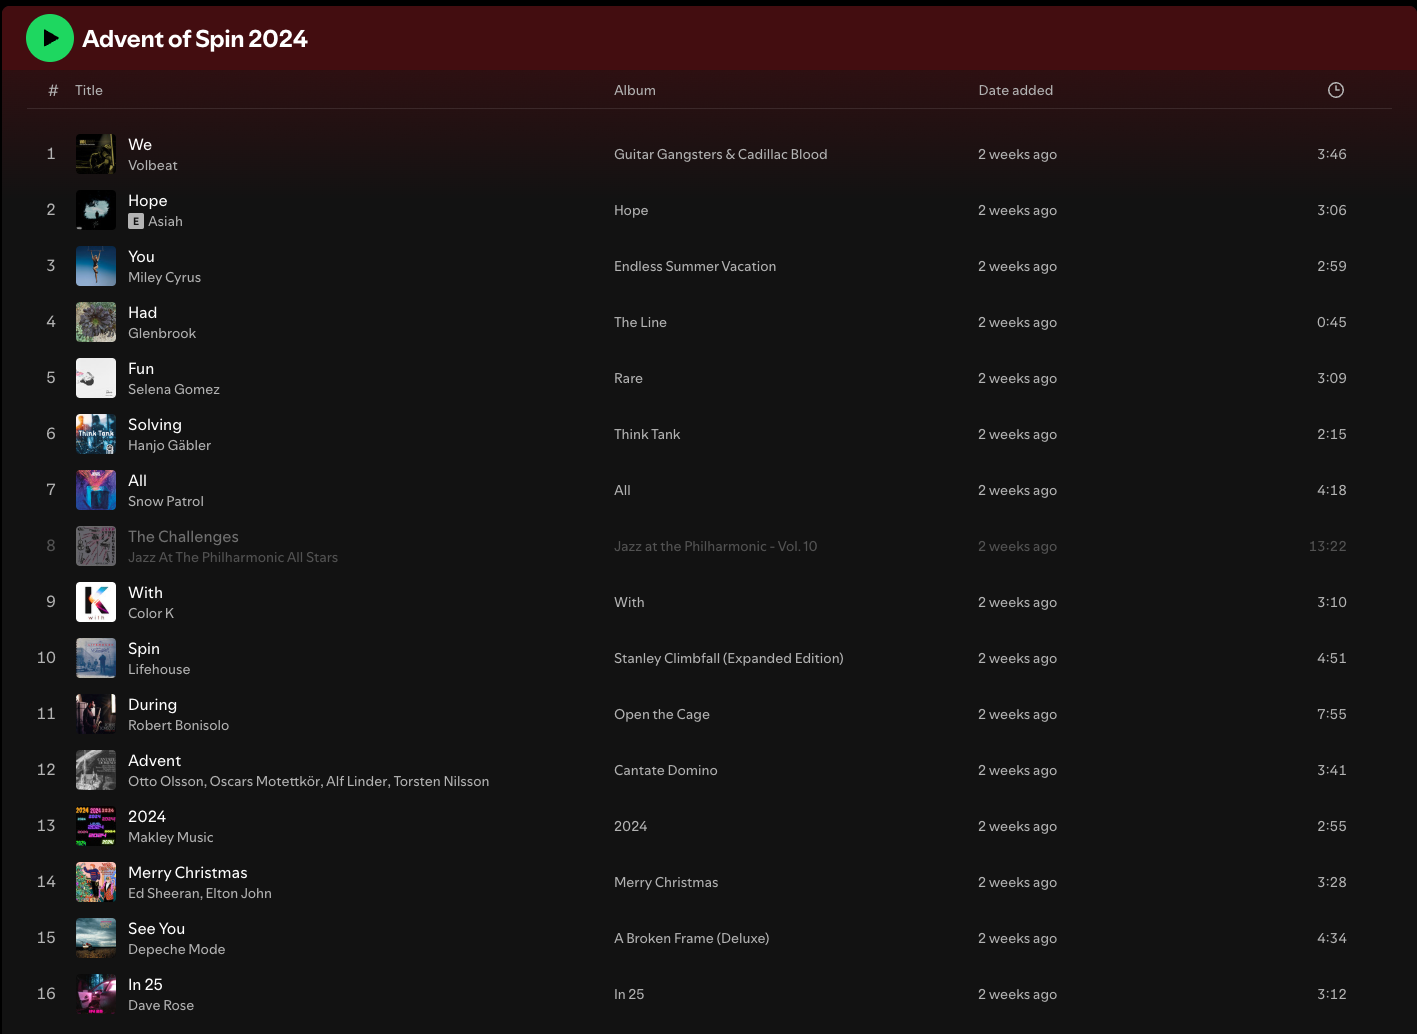The height and width of the screenshot is (1034, 1417).
Task: Open the Merry Christmas track cover thumbnail
Action: click(x=96, y=882)
